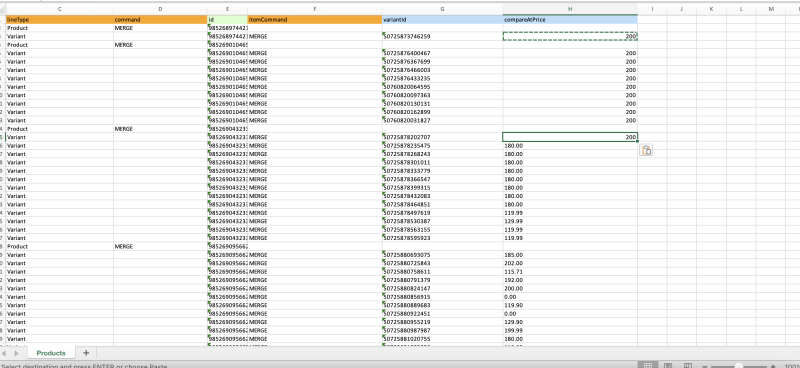Select variantId cell 50725880693075

click(442, 255)
